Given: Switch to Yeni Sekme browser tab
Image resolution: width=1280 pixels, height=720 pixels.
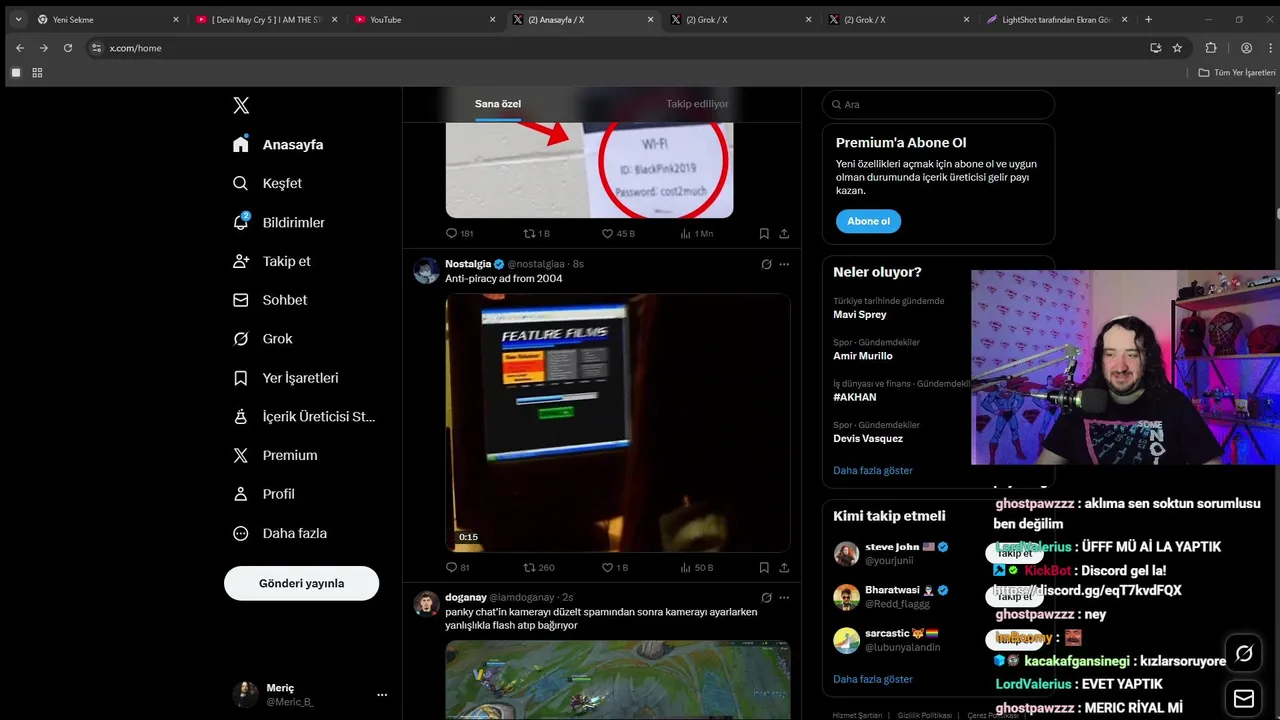Looking at the screenshot, I should [108, 19].
